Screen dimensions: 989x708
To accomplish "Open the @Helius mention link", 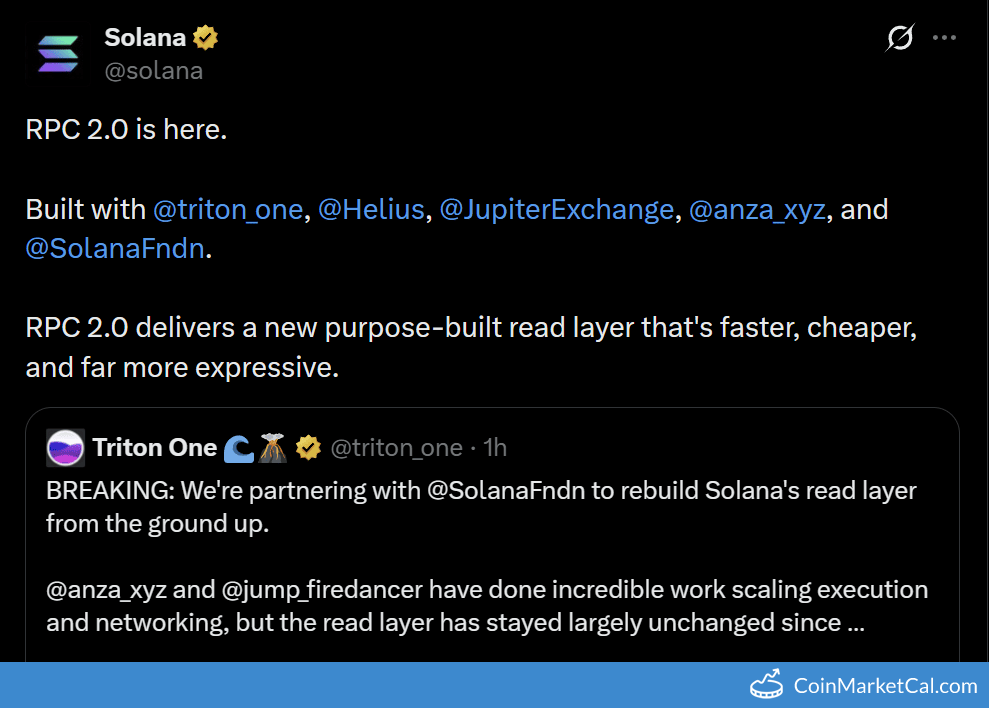I will click(371, 210).
